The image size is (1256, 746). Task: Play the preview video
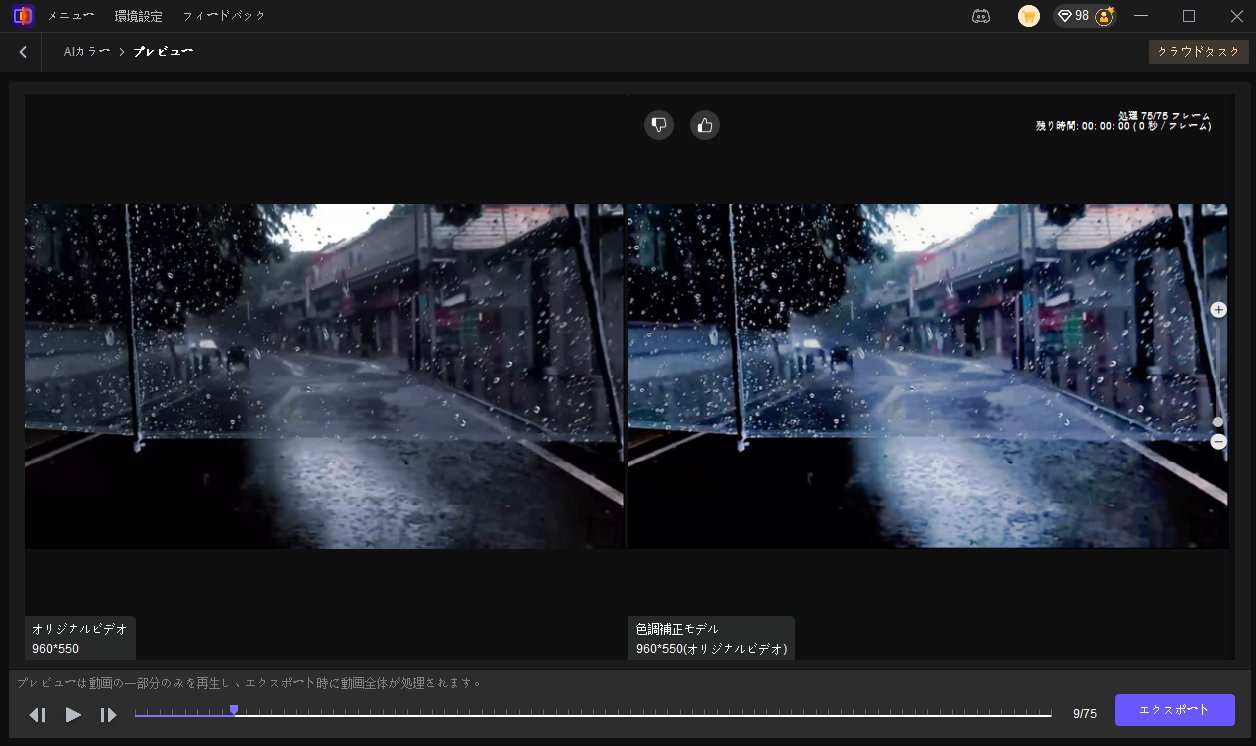point(73,714)
